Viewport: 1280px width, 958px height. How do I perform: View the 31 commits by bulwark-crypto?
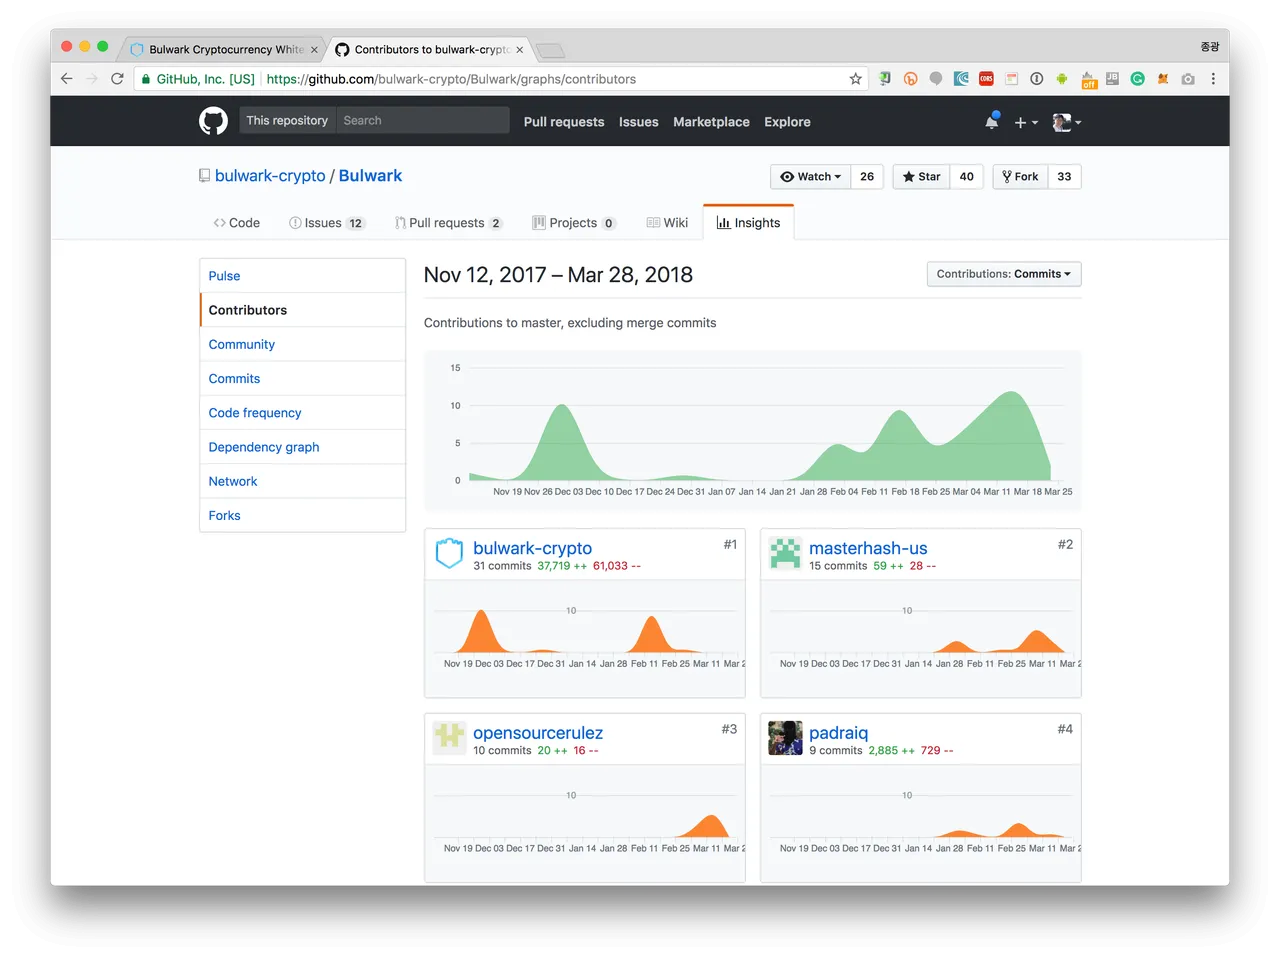(x=502, y=566)
